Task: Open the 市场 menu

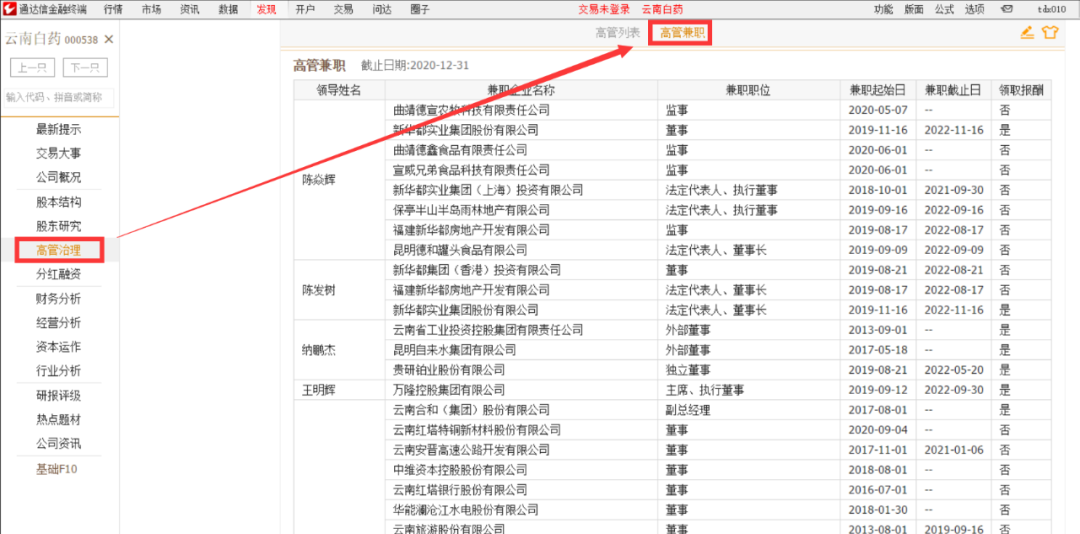Action: (x=152, y=9)
